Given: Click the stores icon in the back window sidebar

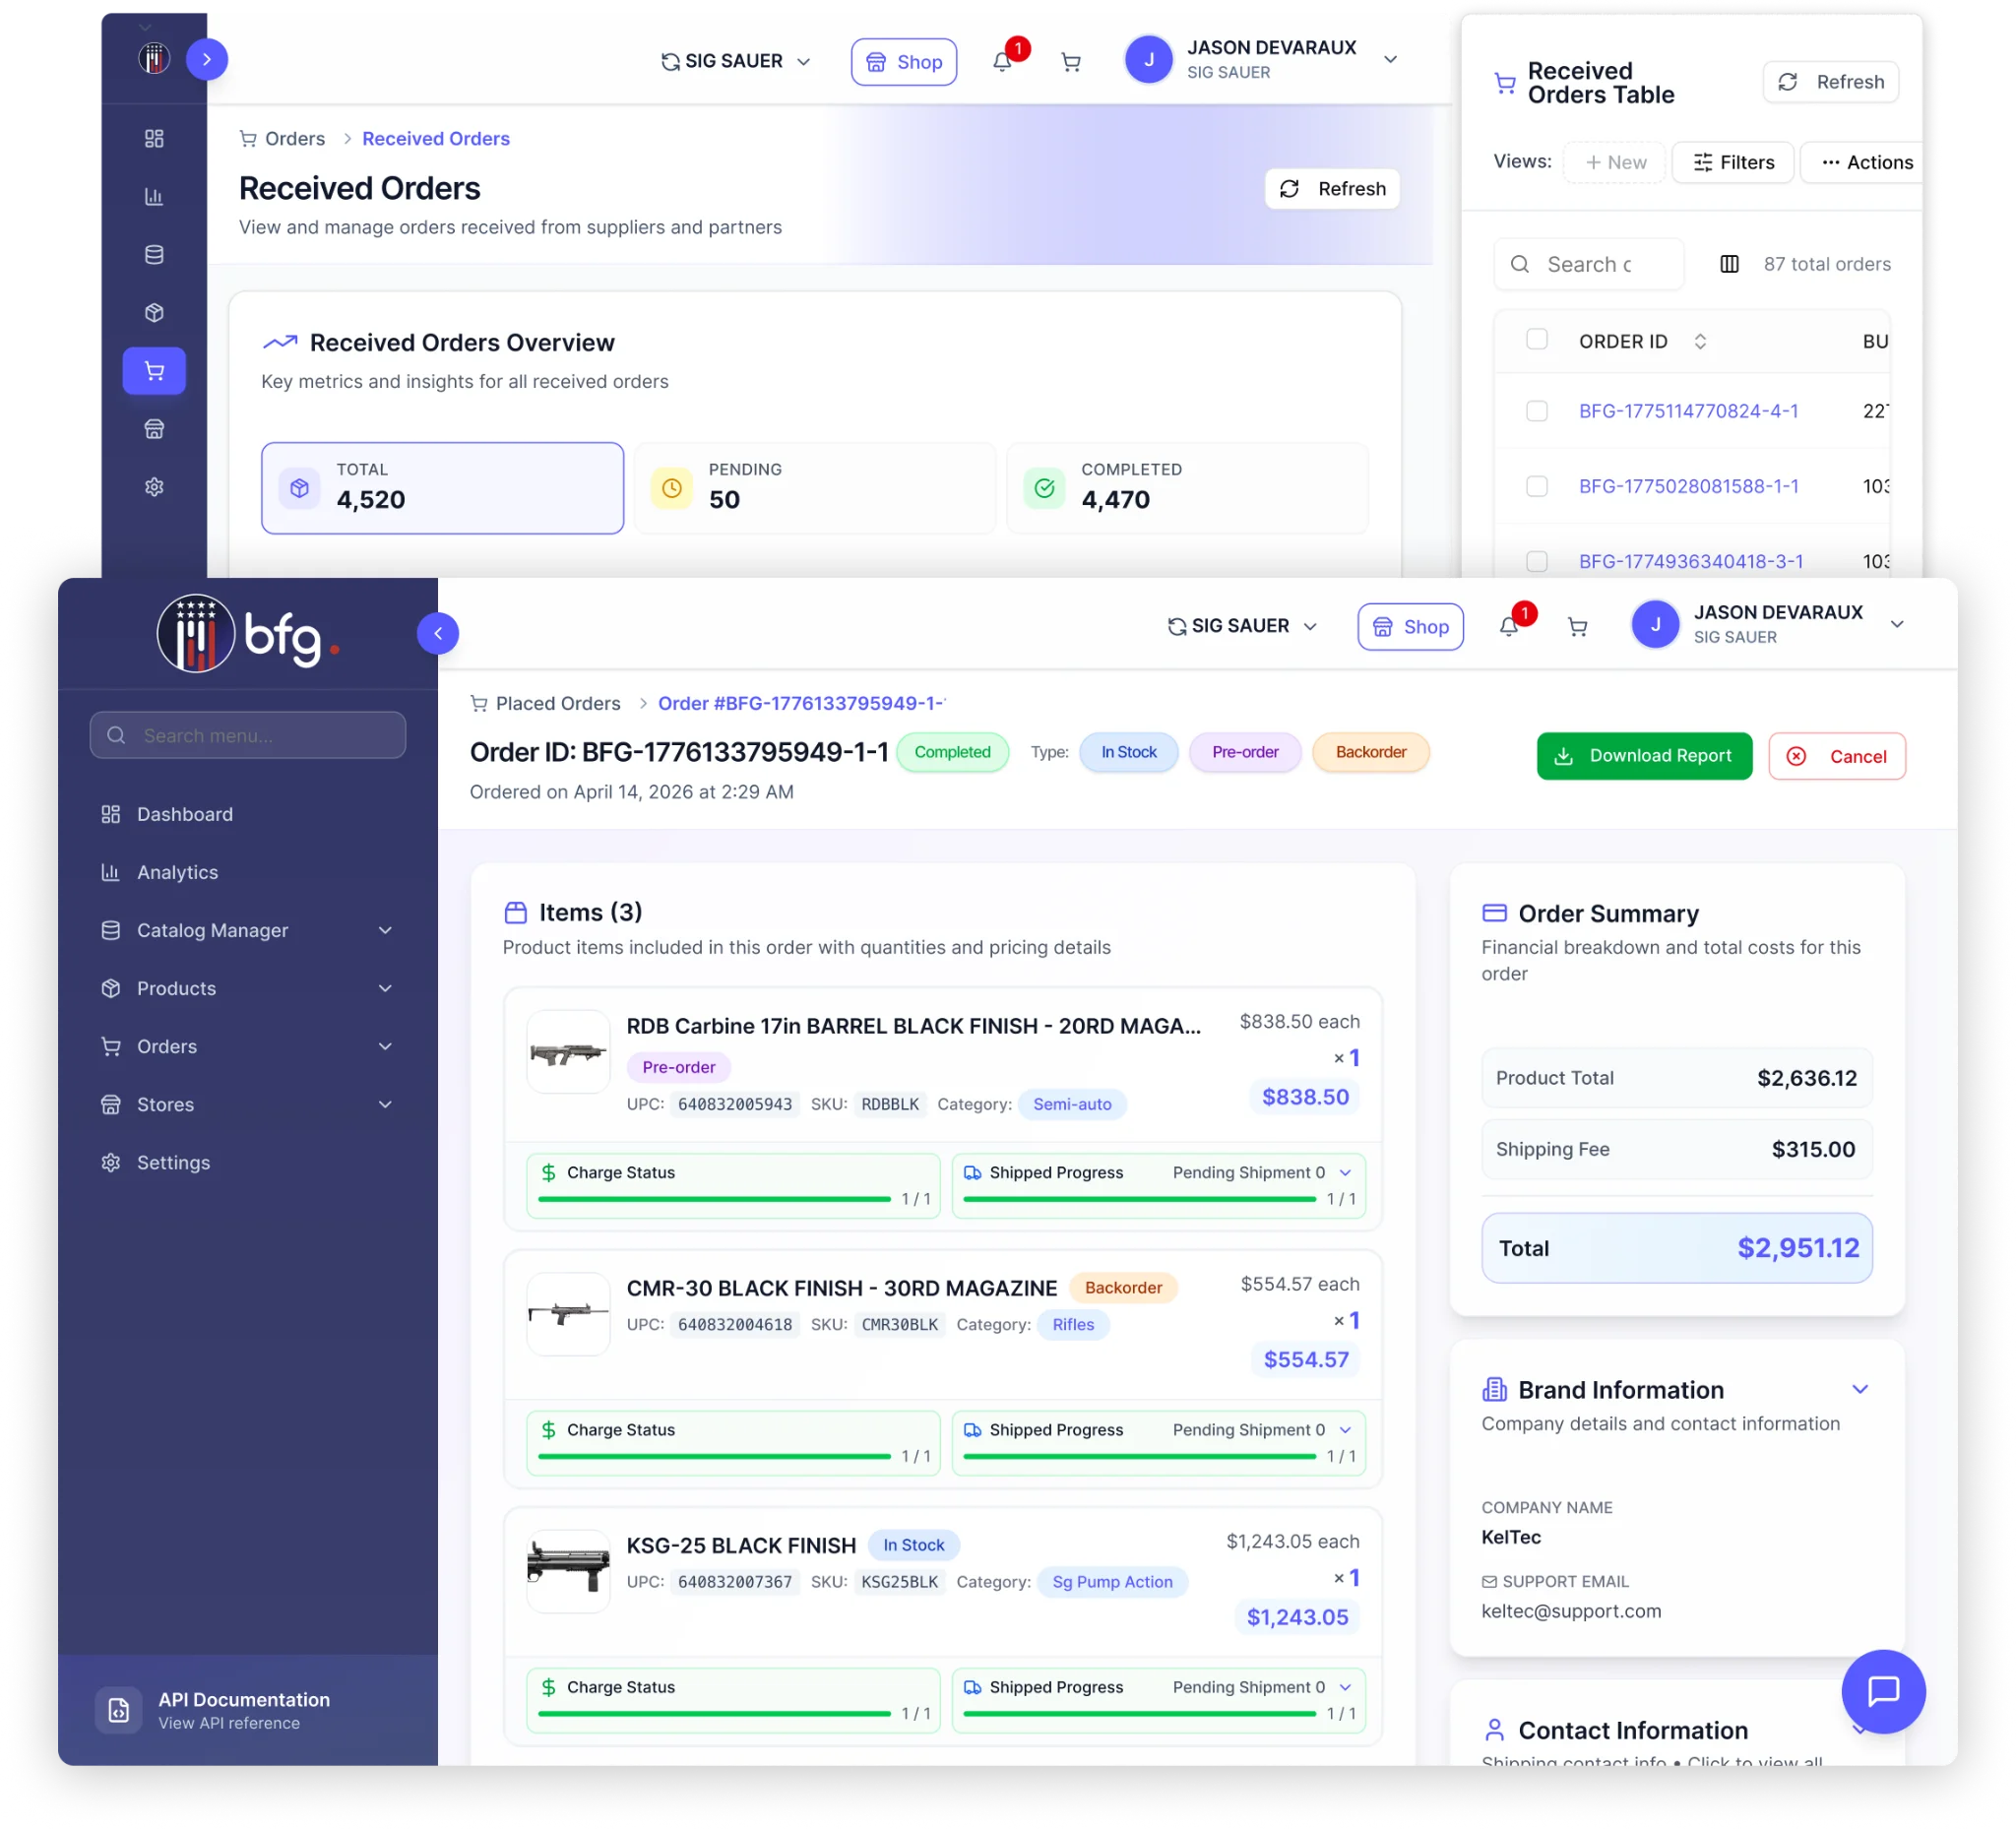Looking at the screenshot, I should [154, 429].
